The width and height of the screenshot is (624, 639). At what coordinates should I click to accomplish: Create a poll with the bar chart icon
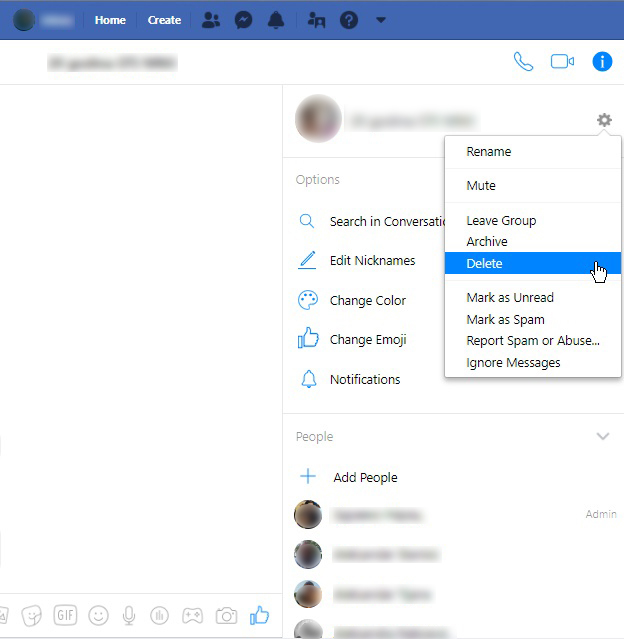point(159,615)
